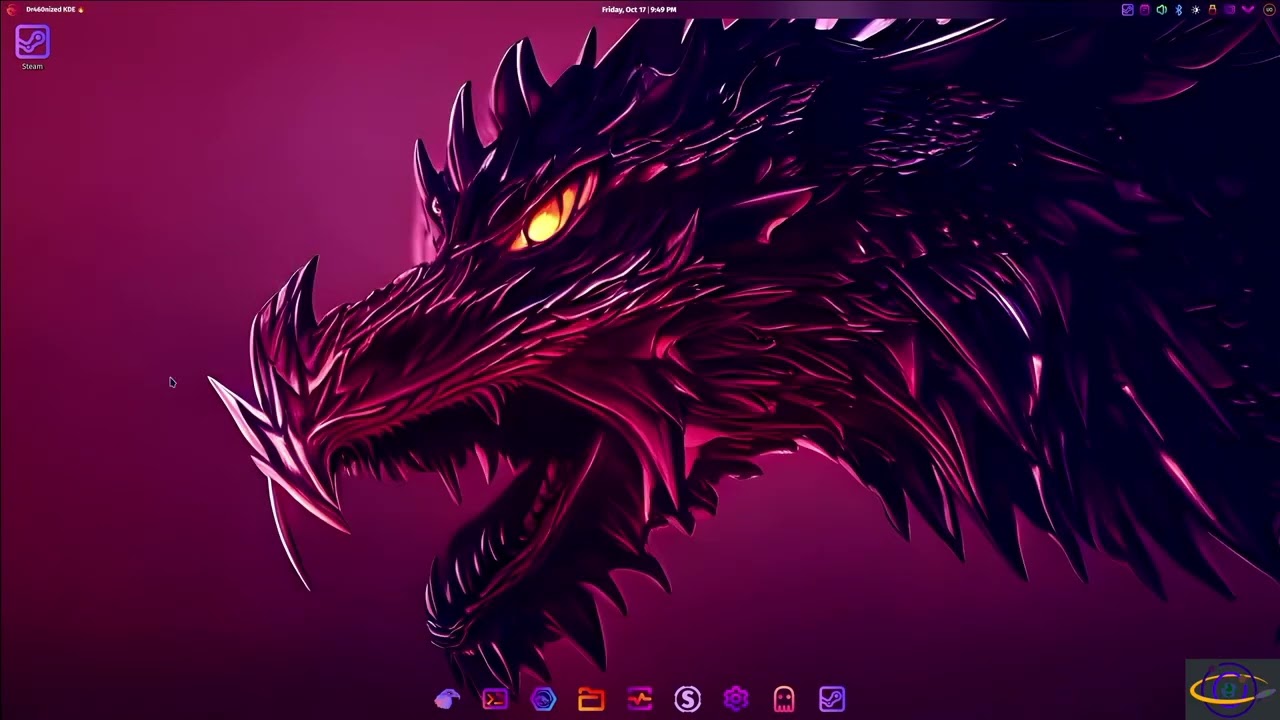Open the hexagon browser icon in the dock

click(543, 699)
